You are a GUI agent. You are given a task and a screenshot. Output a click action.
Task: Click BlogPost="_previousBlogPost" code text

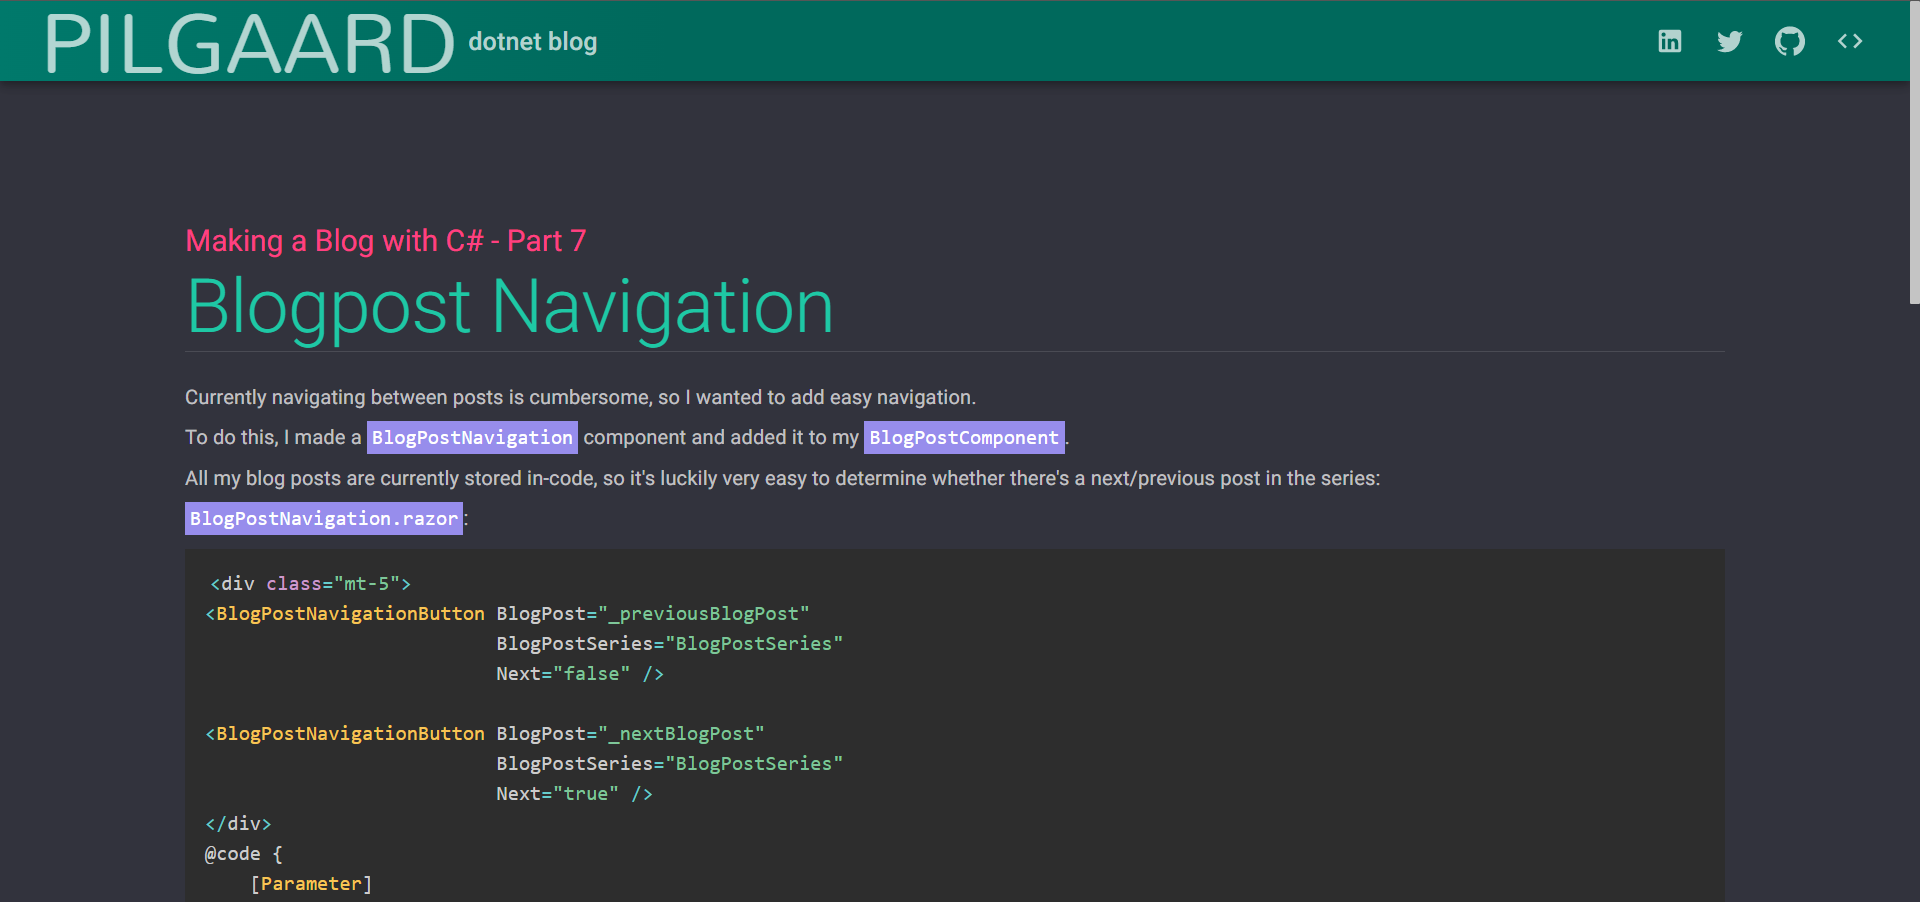click(x=653, y=614)
